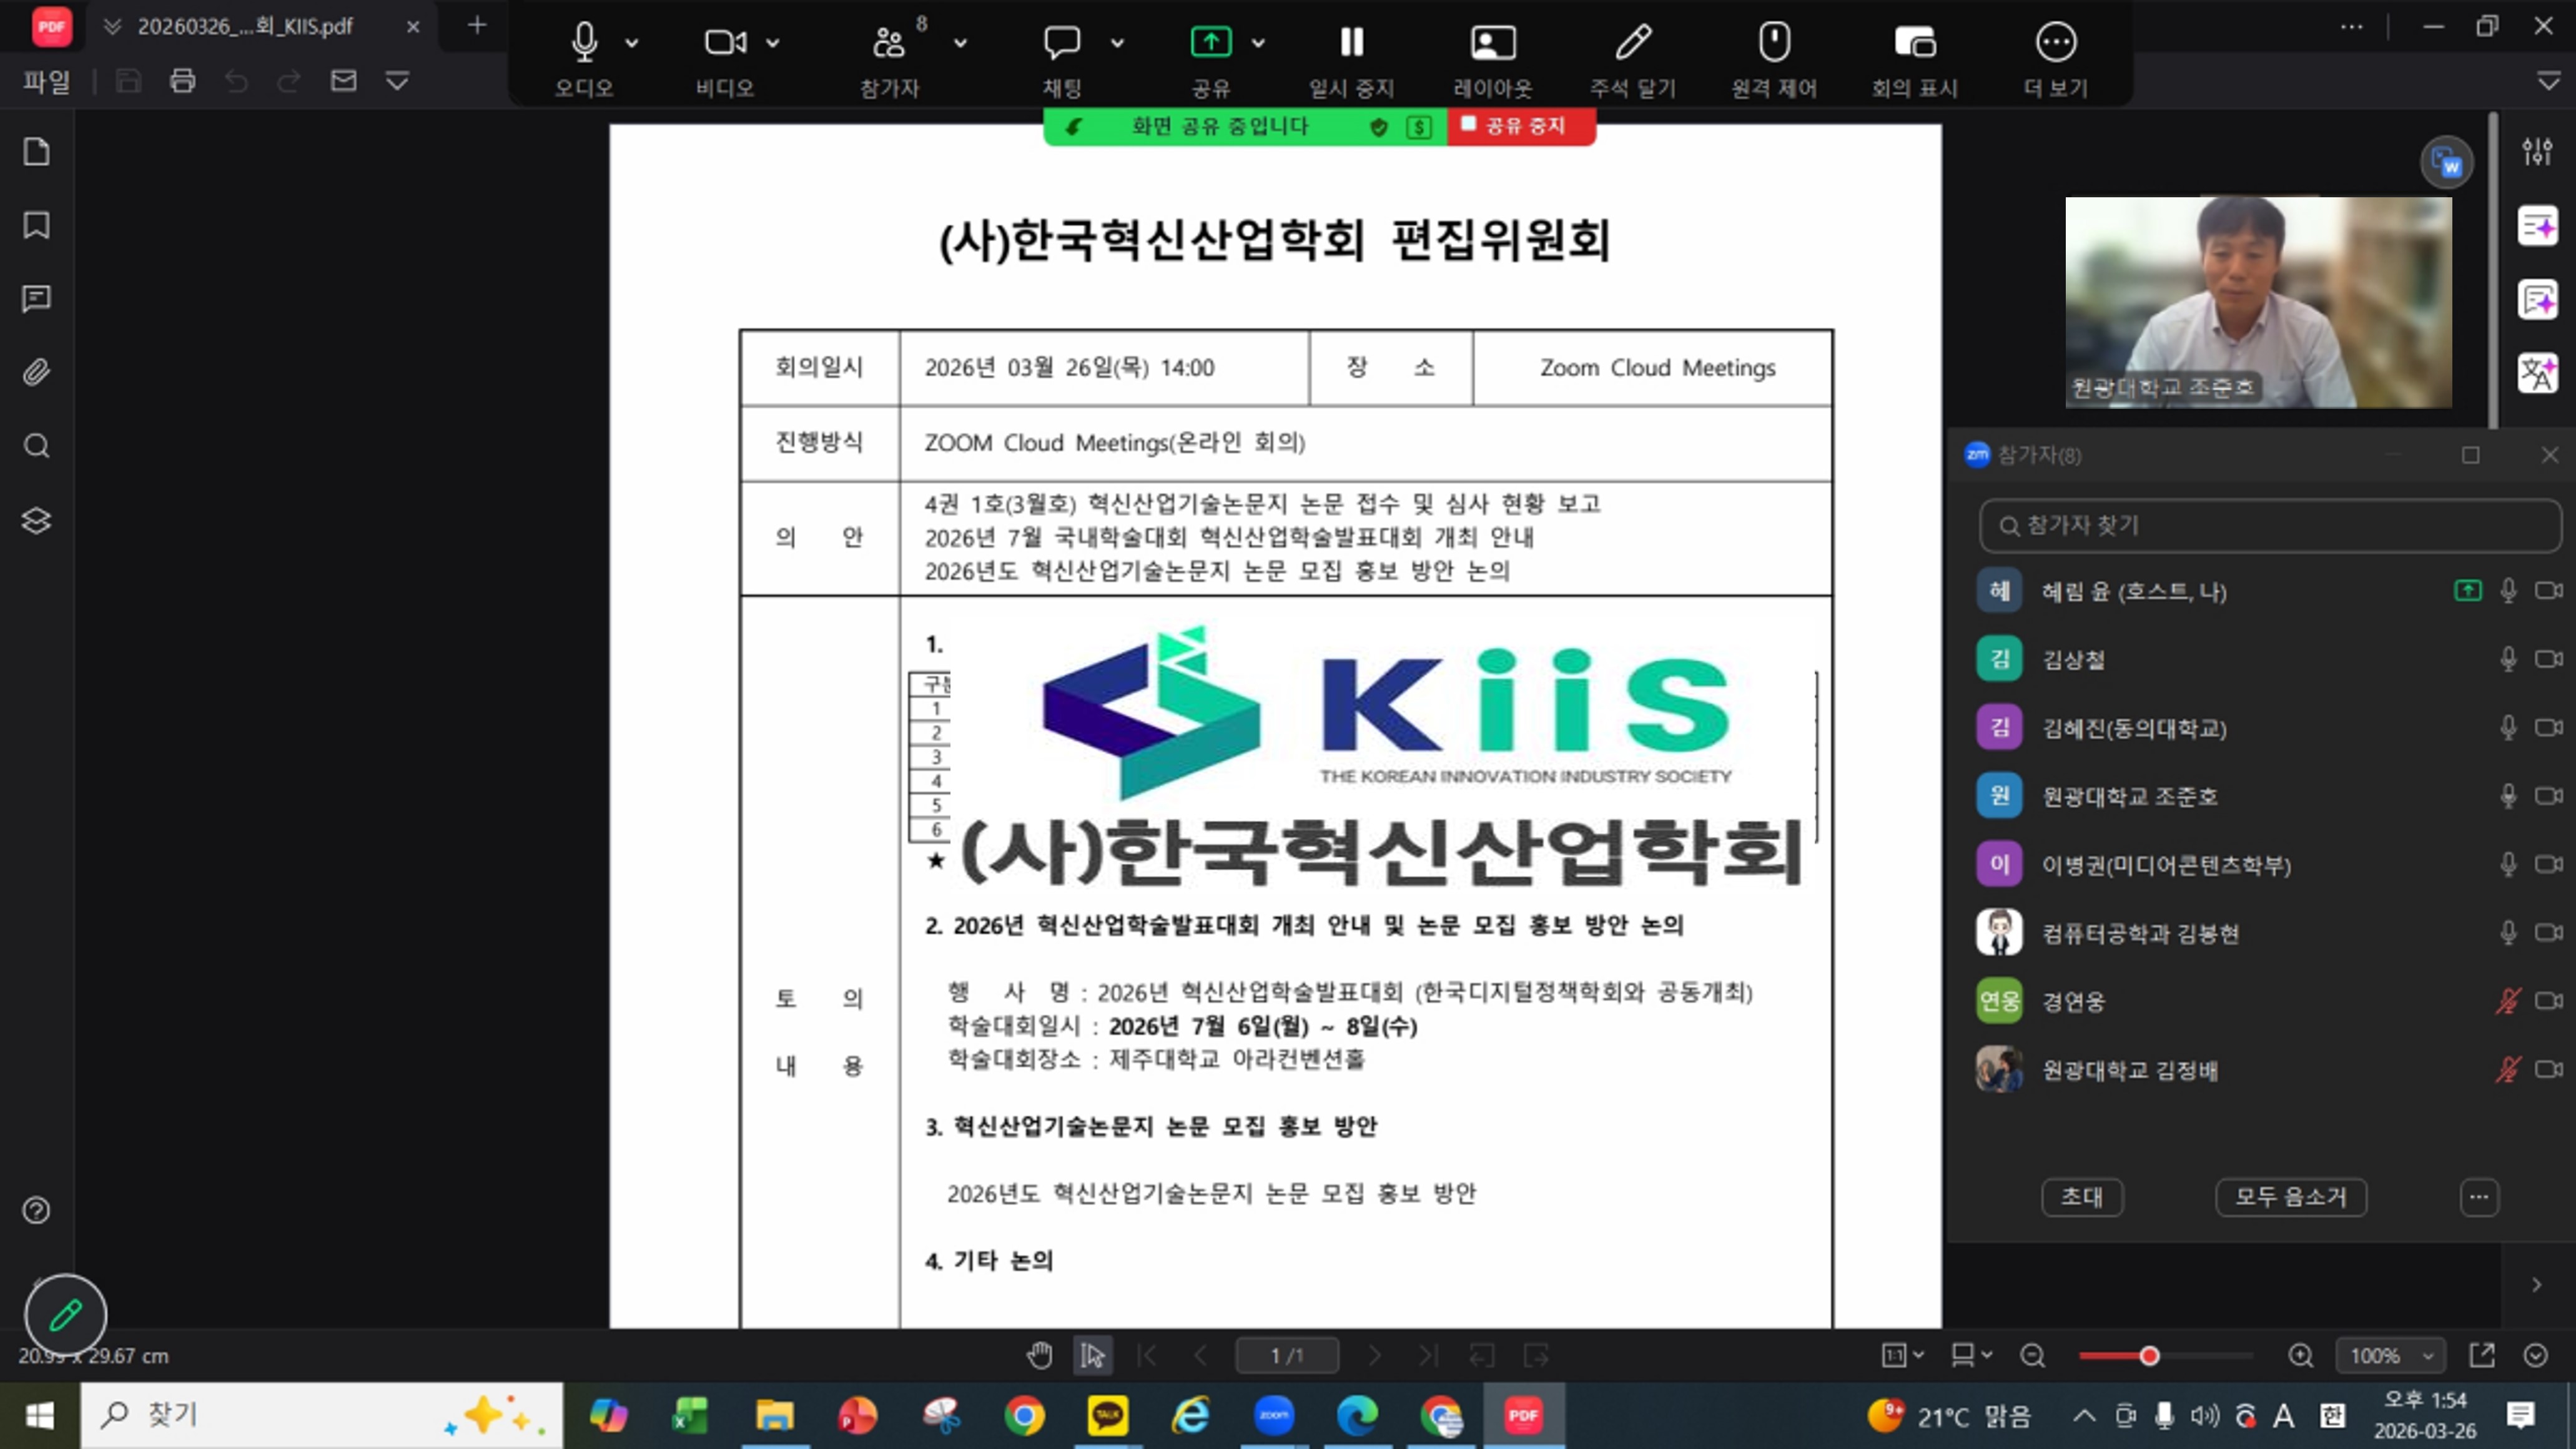The height and width of the screenshot is (1449, 2576).
Task: Open the 파일 menu in PDF editor
Action: tap(47, 81)
